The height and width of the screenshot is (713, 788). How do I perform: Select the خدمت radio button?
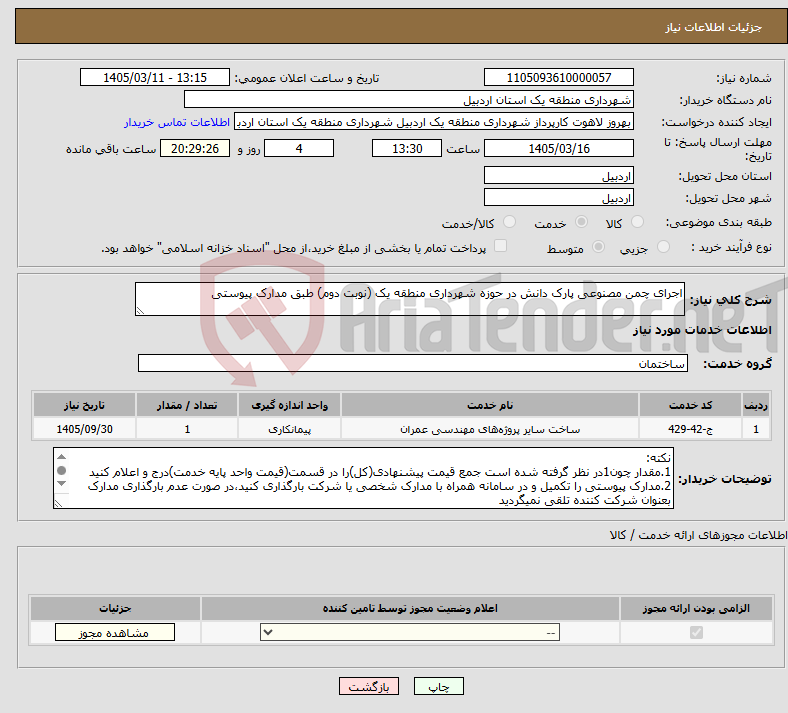581,222
